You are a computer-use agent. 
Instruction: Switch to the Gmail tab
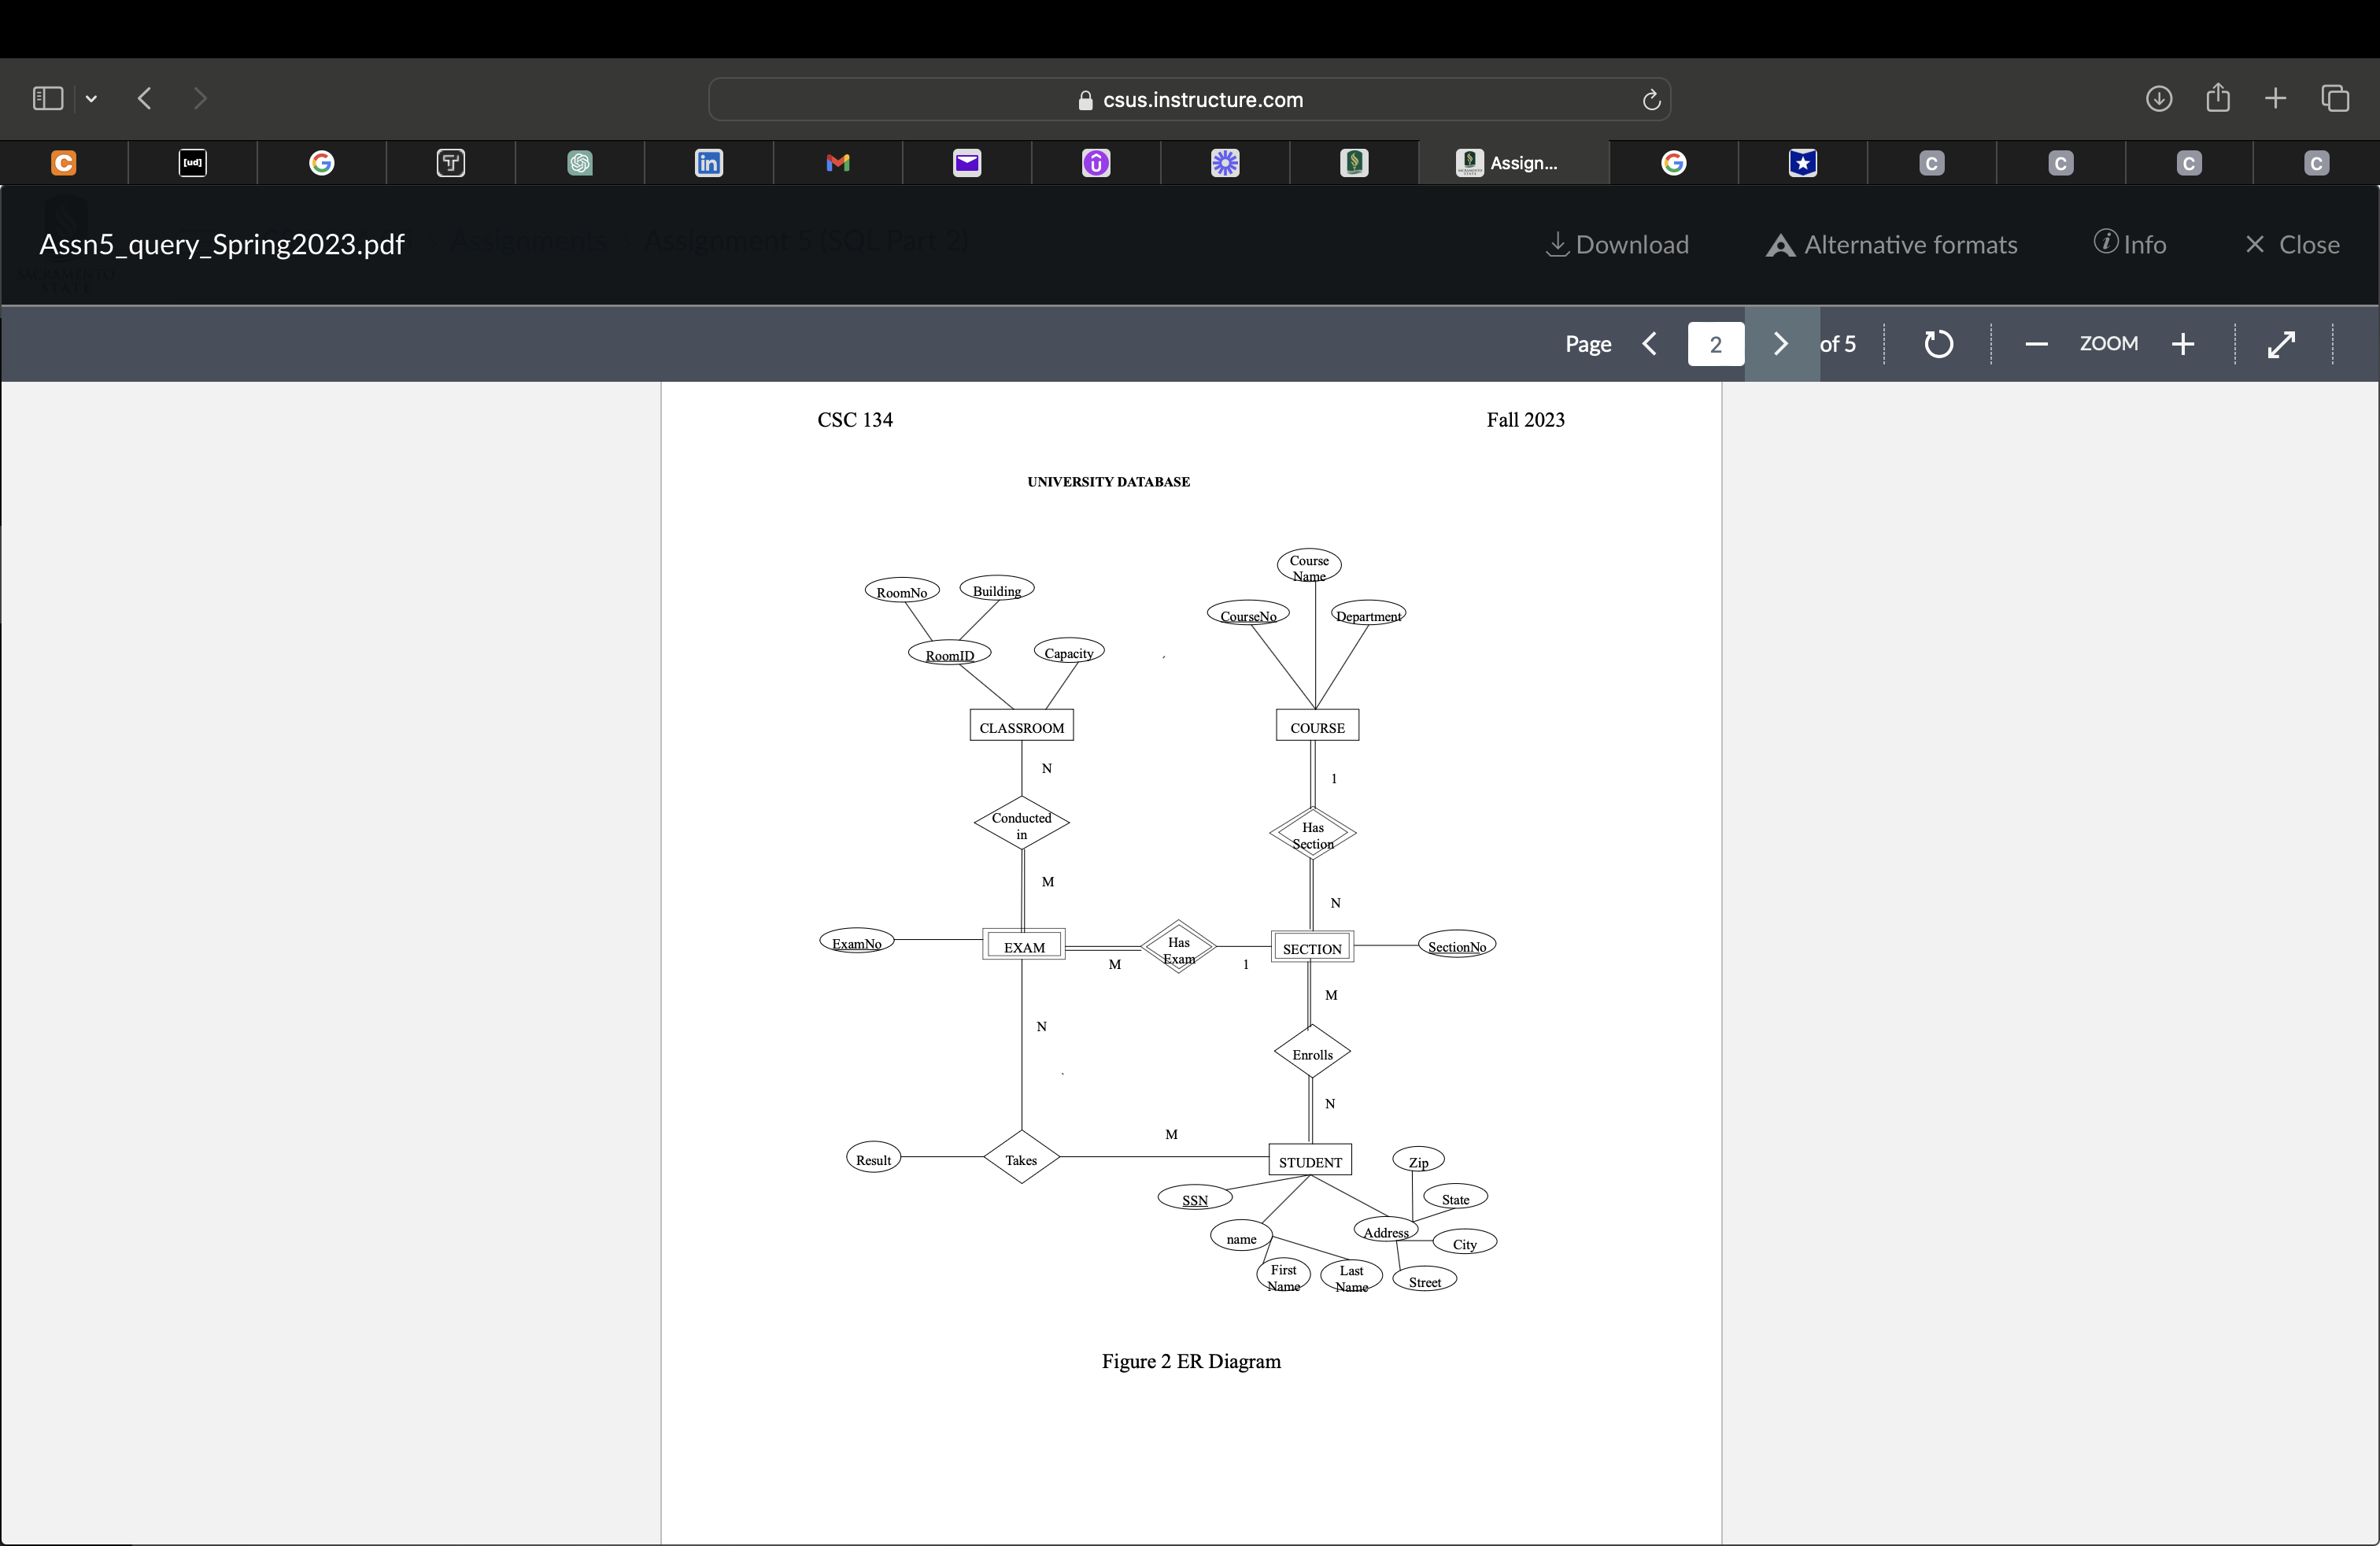click(x=837, y=163)
